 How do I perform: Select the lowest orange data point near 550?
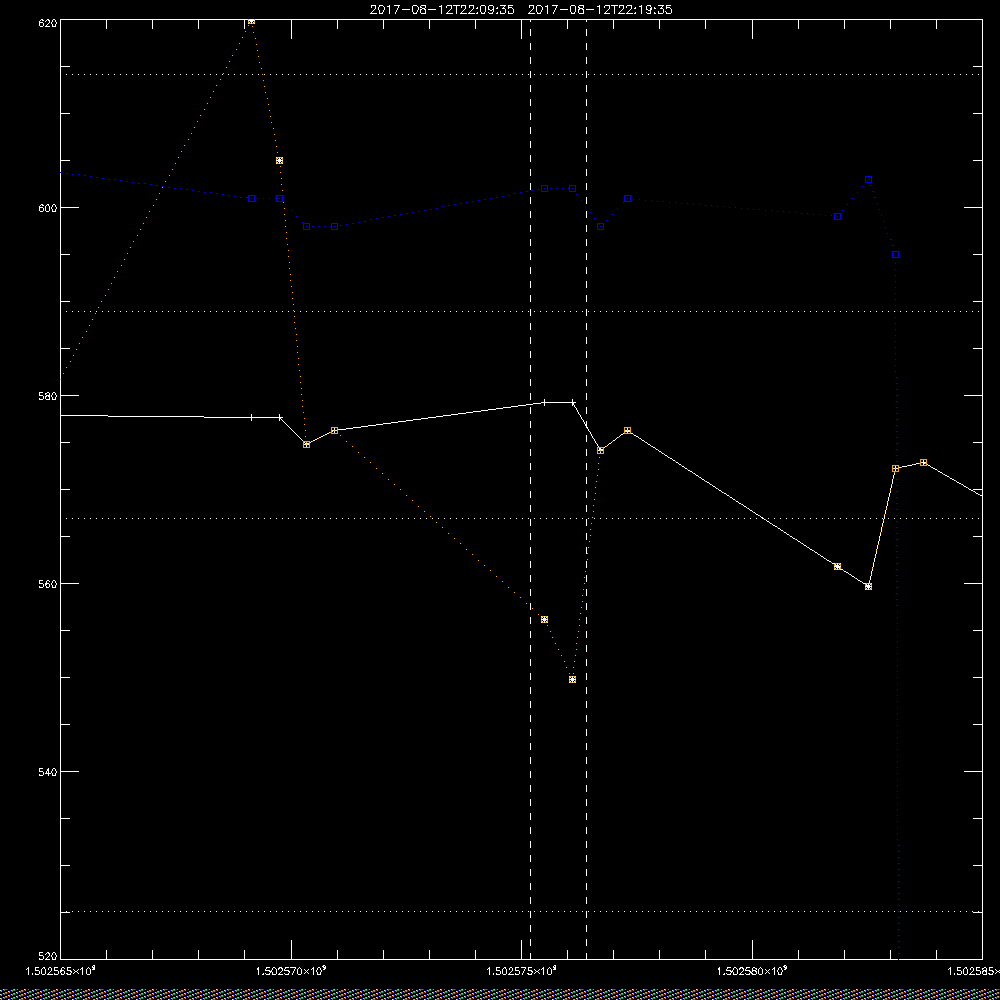click(x=572, y=679)
